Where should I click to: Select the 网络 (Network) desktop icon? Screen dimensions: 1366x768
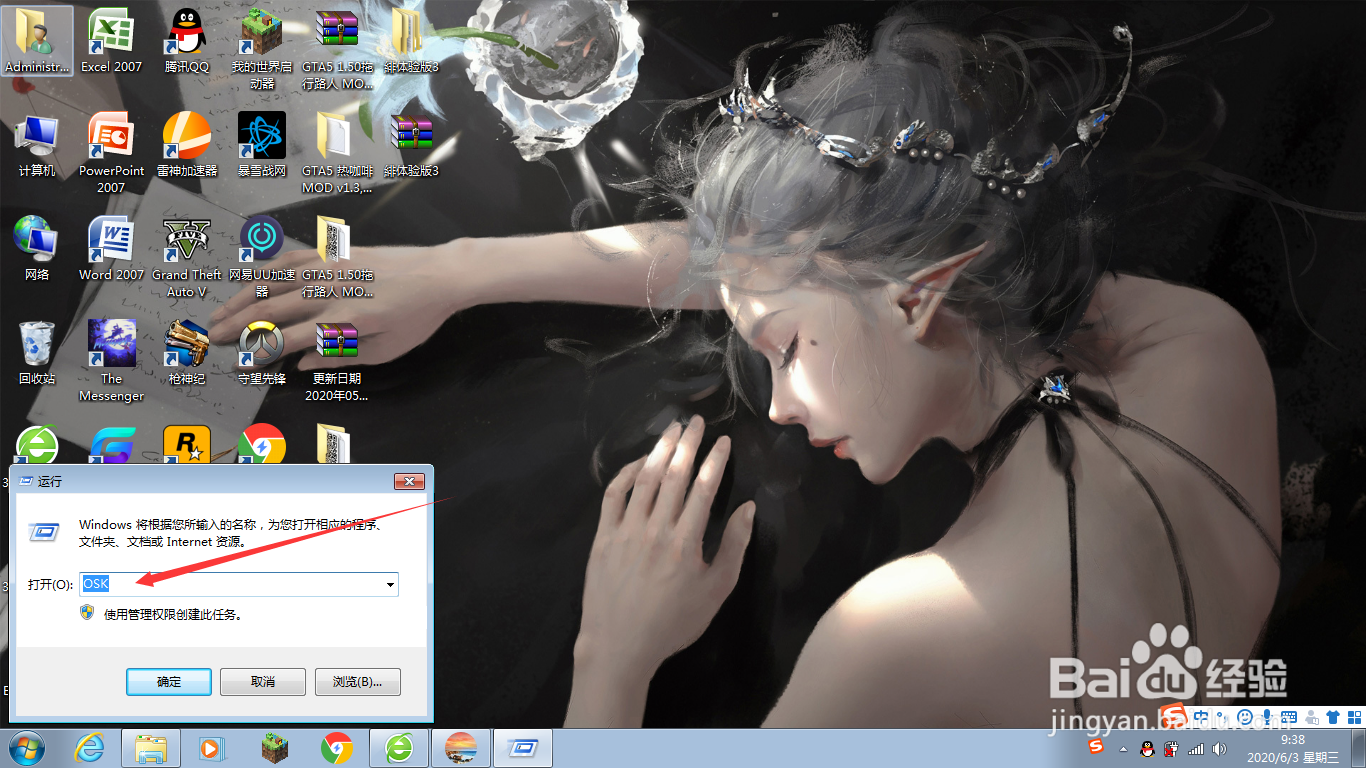[x=37, y=250]
